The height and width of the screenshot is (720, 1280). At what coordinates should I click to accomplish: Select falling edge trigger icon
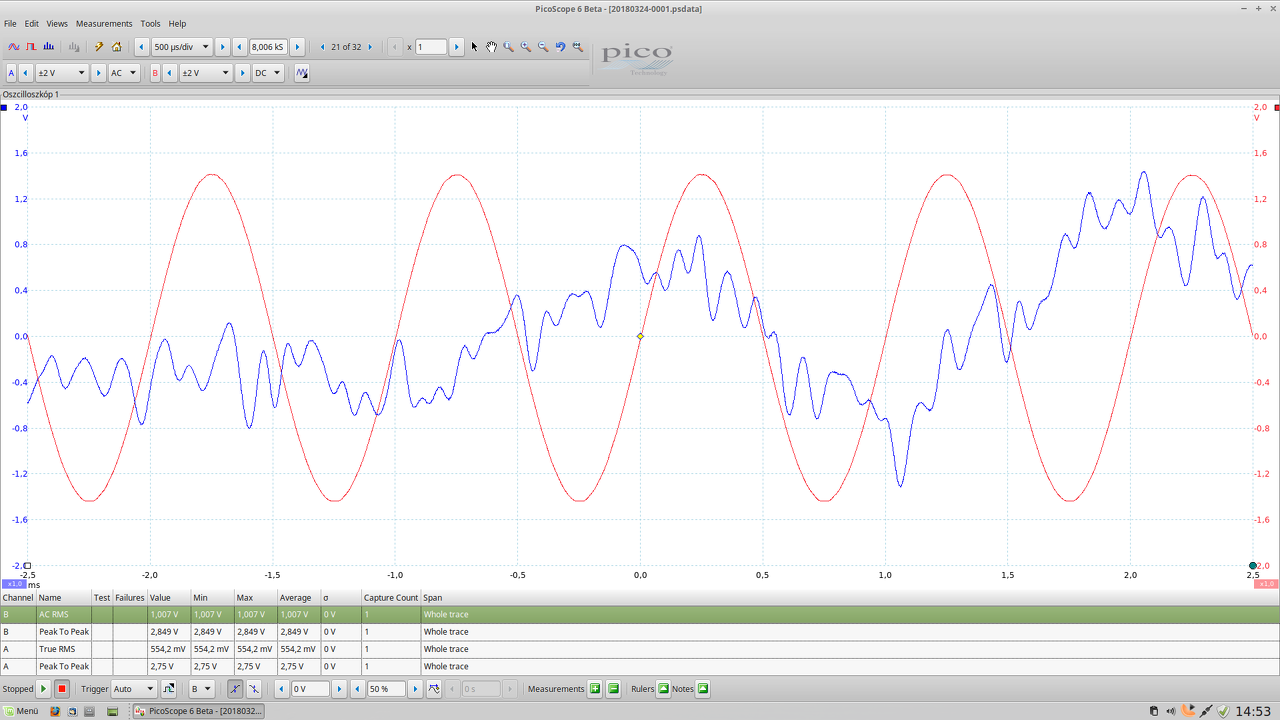[x=254, y=689]
